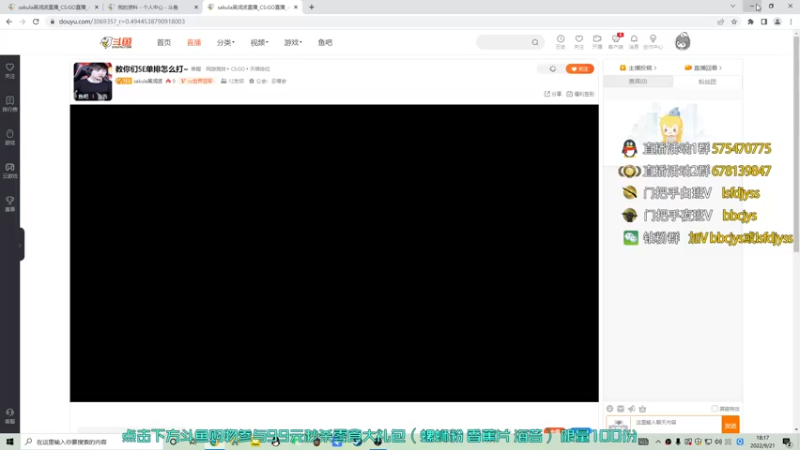Click the megaphone icon in chat toolbar
Image resolution: width=800 pixels, height=450 pixels.
pos(632,409)
